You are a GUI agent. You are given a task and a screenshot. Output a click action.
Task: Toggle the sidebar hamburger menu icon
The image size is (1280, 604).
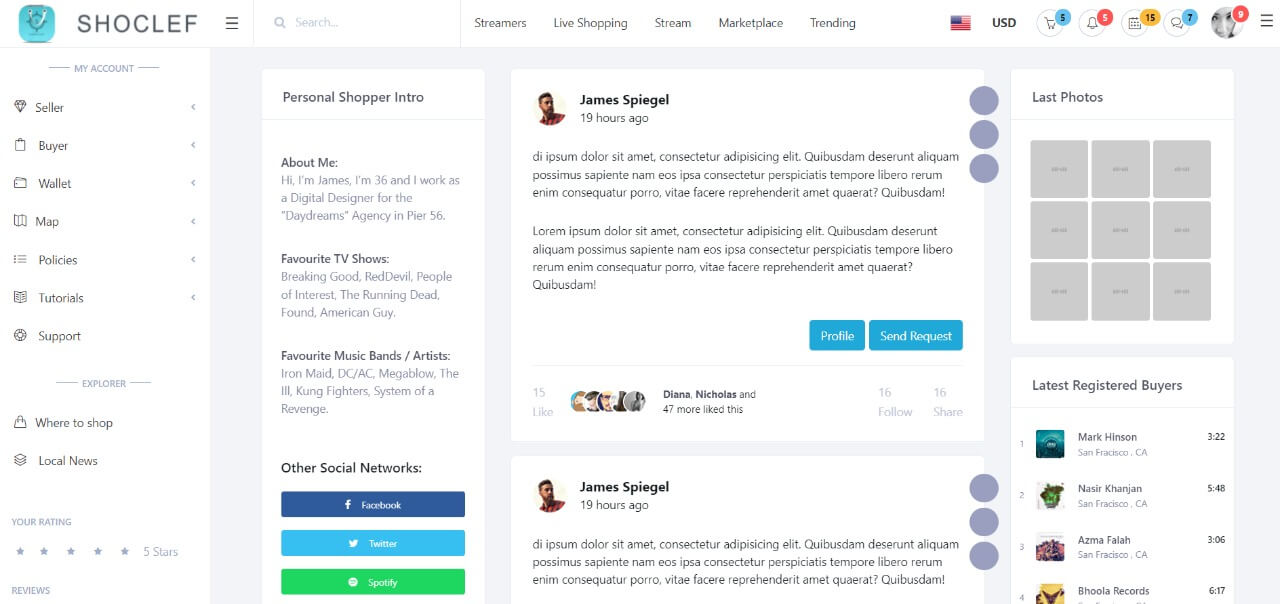[232, 23]
